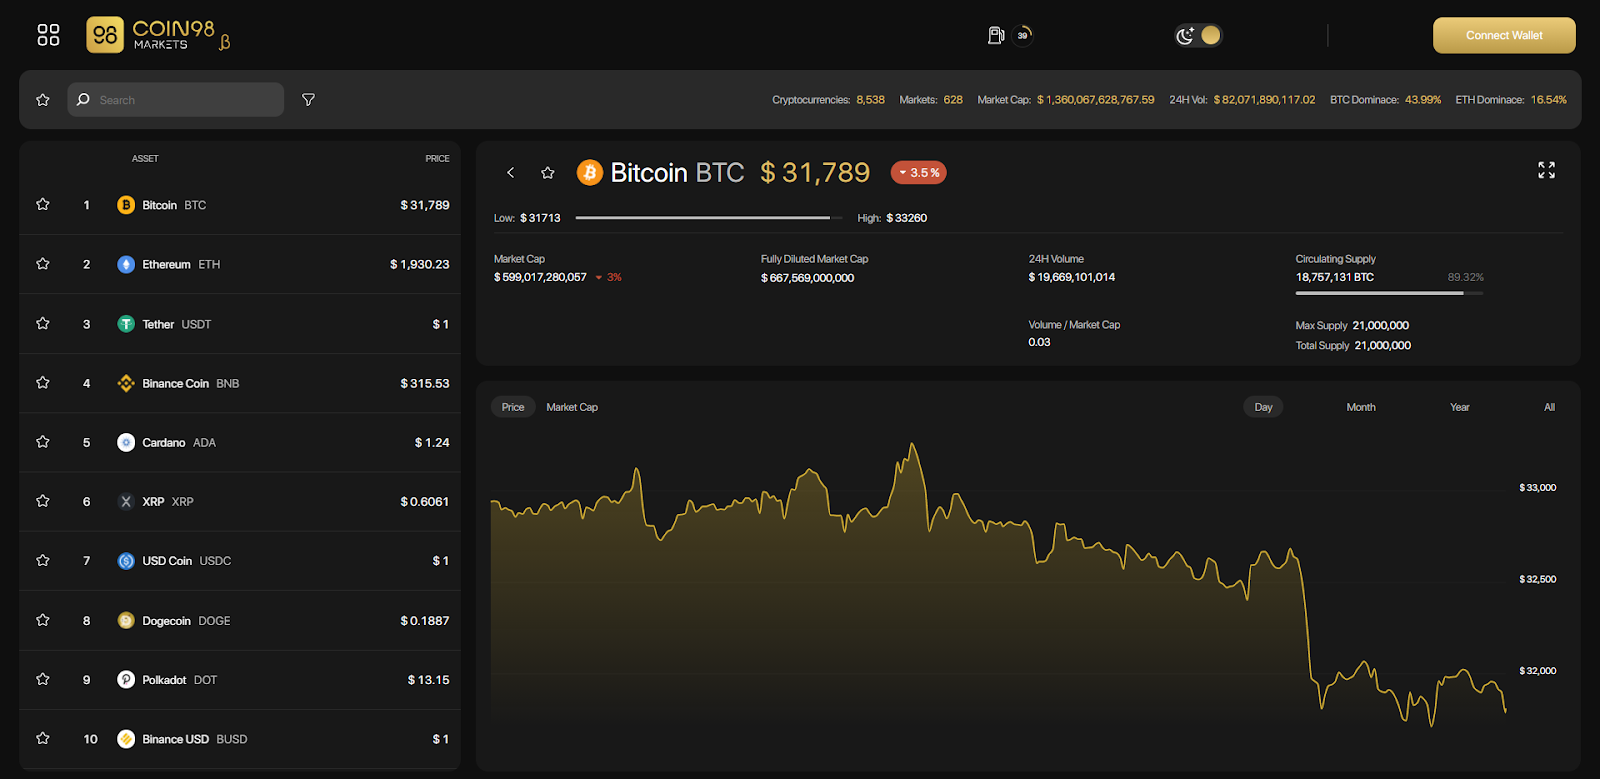Favorite Binance USD in the list

pos(43,738)
